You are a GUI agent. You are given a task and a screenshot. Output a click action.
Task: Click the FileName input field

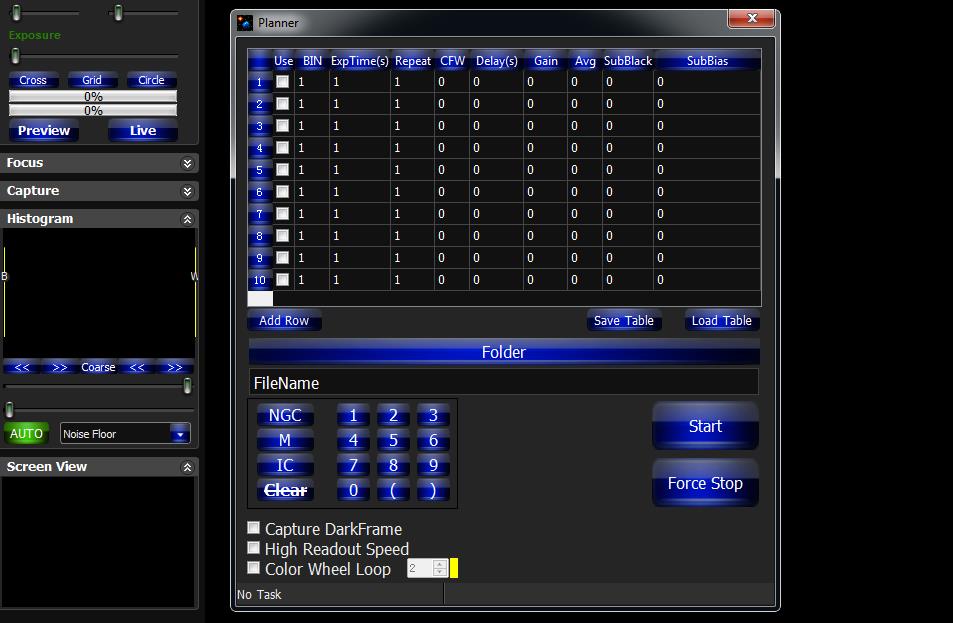[504, 383]
